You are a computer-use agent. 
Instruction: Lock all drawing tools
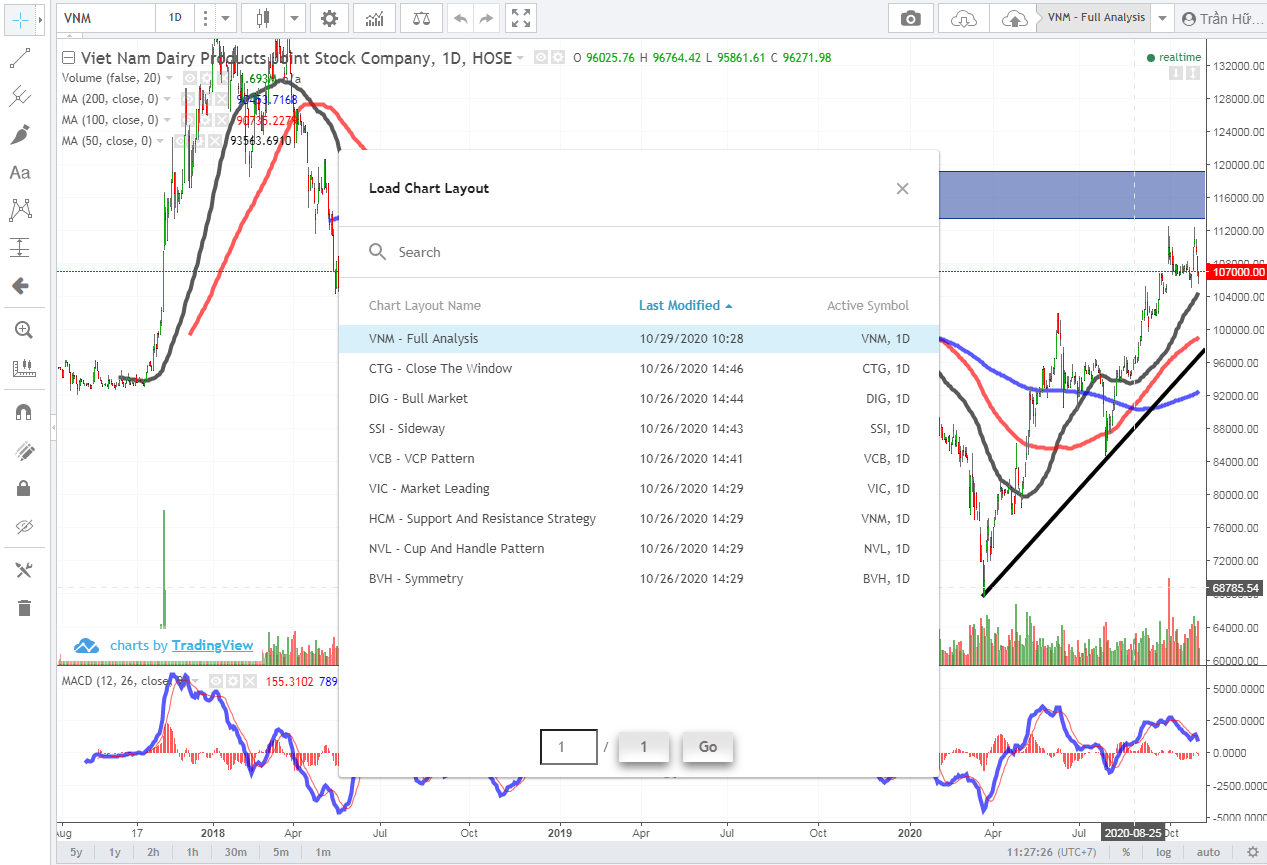click(x=22, y=487)
